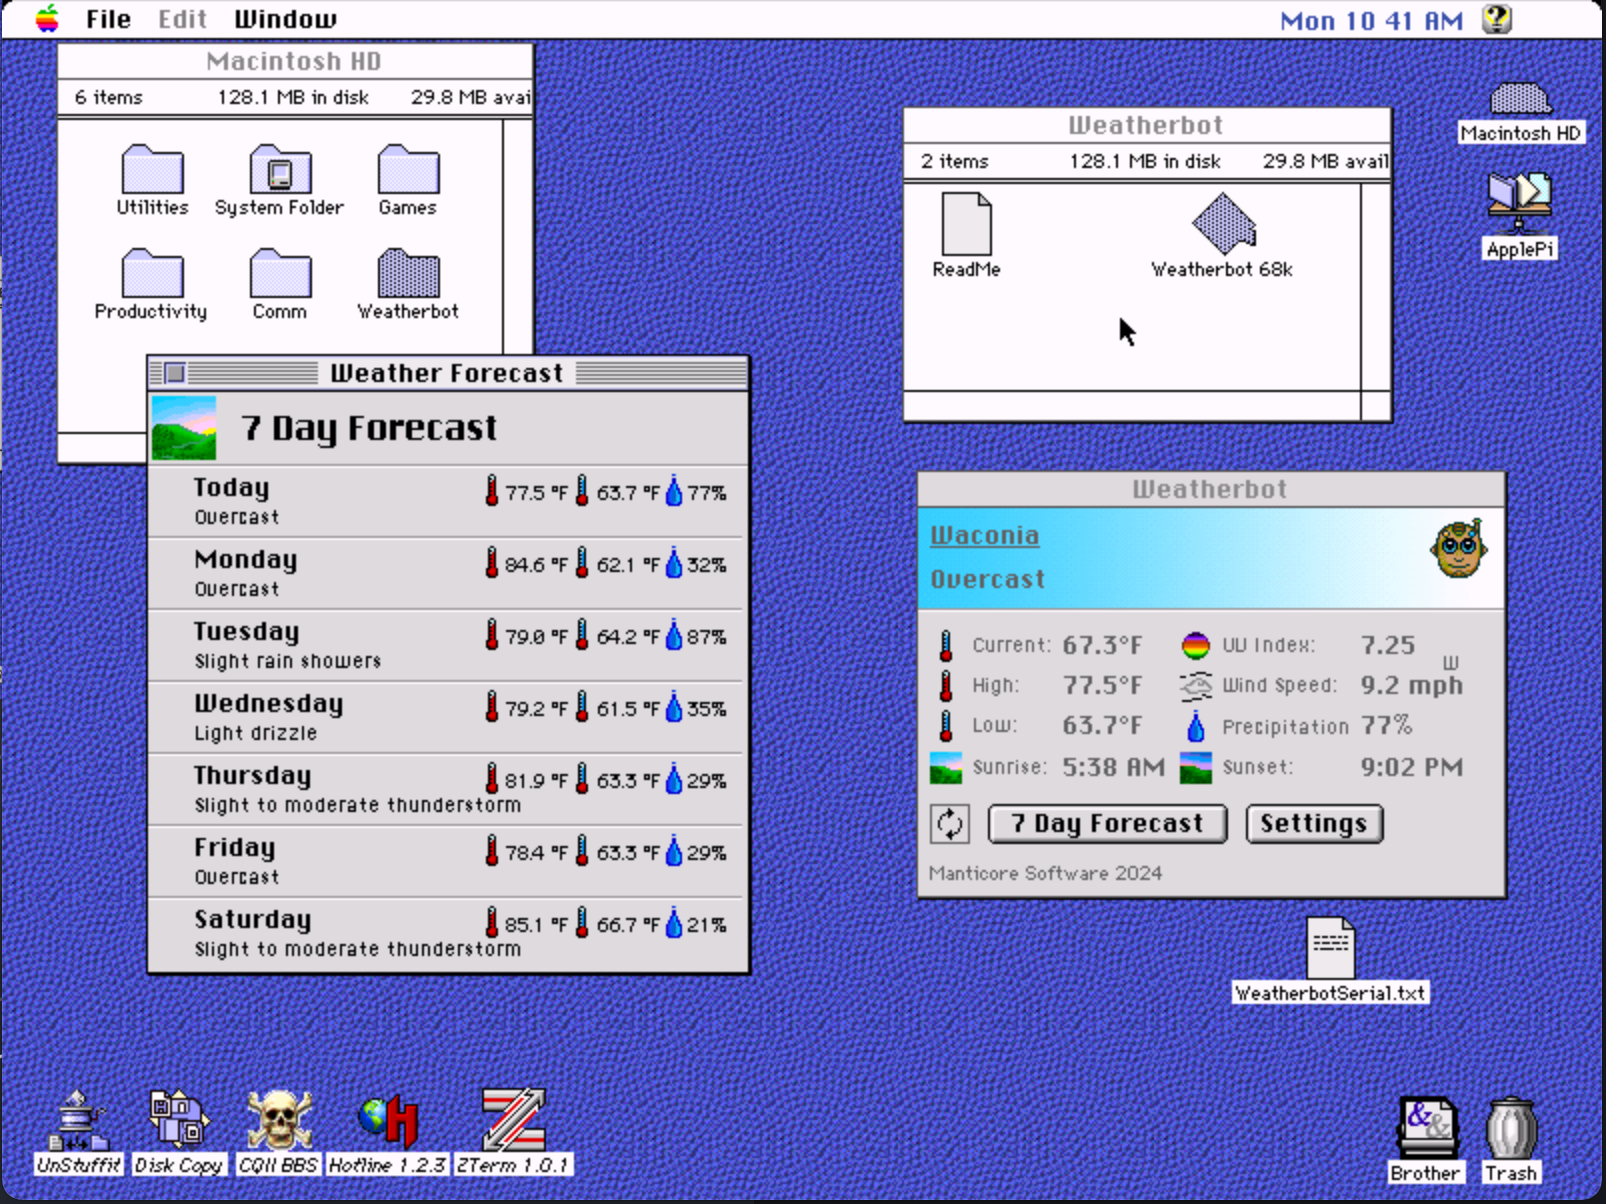
Task: Open the Weatherbot 68k application icon
Action: (x=1222, y=224)
